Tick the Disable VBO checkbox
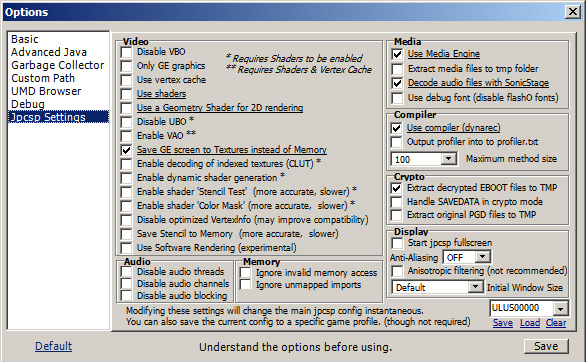 (x=126, y=52)
